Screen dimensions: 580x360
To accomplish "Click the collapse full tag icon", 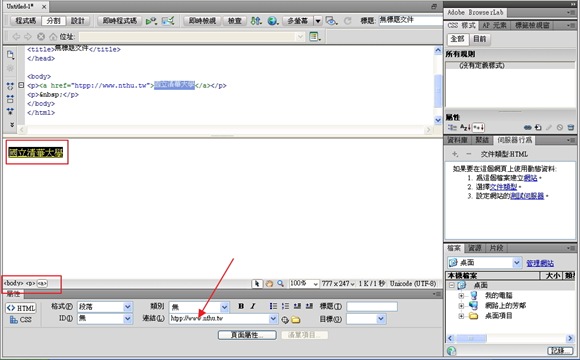I will (x=10, y=86).
